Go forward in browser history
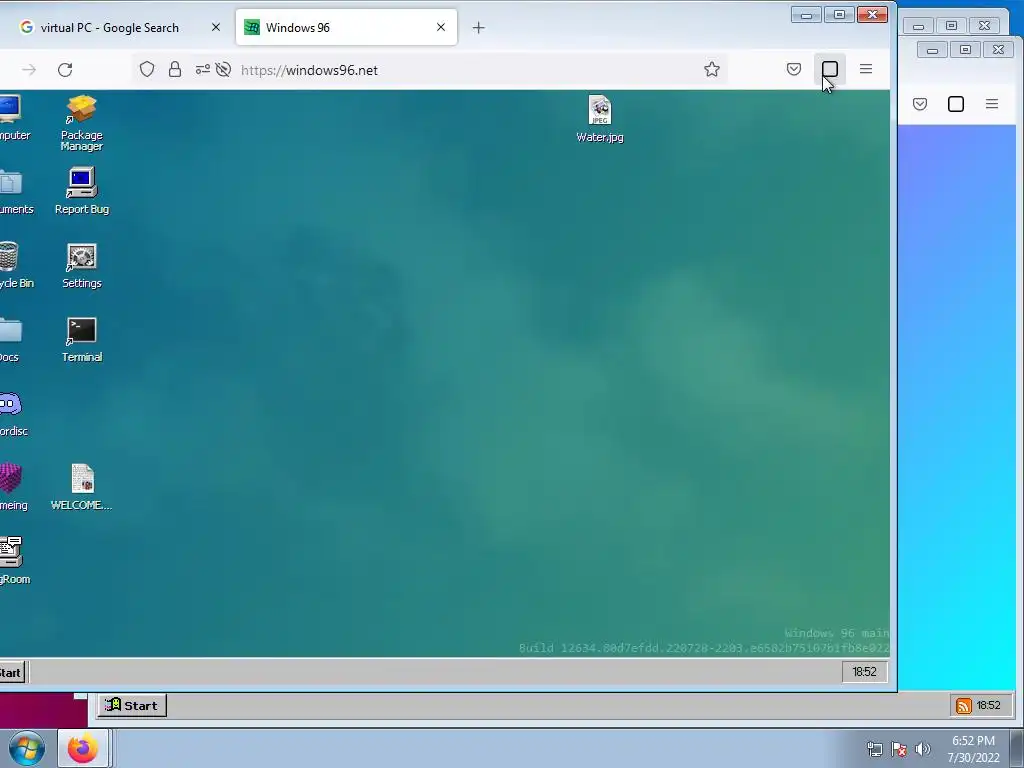Image resolution: width=1024 pixels, height=768 pixels. (x=29, y=69)
